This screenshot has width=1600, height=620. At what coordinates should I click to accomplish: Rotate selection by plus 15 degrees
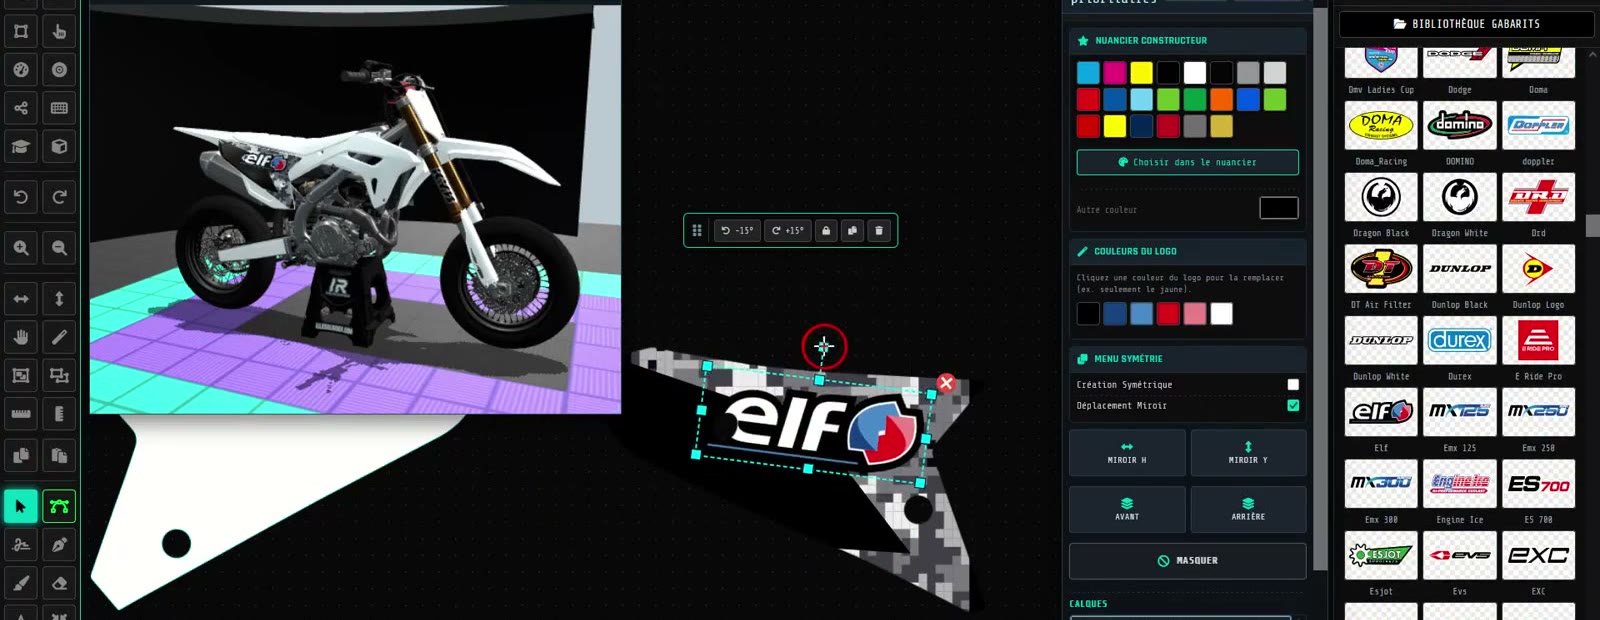point(788,230)
